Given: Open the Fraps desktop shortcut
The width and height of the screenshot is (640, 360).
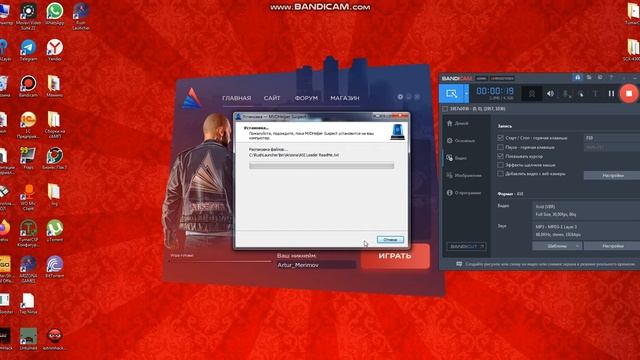Looking at the screenshot, I should [x=28, y=159].
